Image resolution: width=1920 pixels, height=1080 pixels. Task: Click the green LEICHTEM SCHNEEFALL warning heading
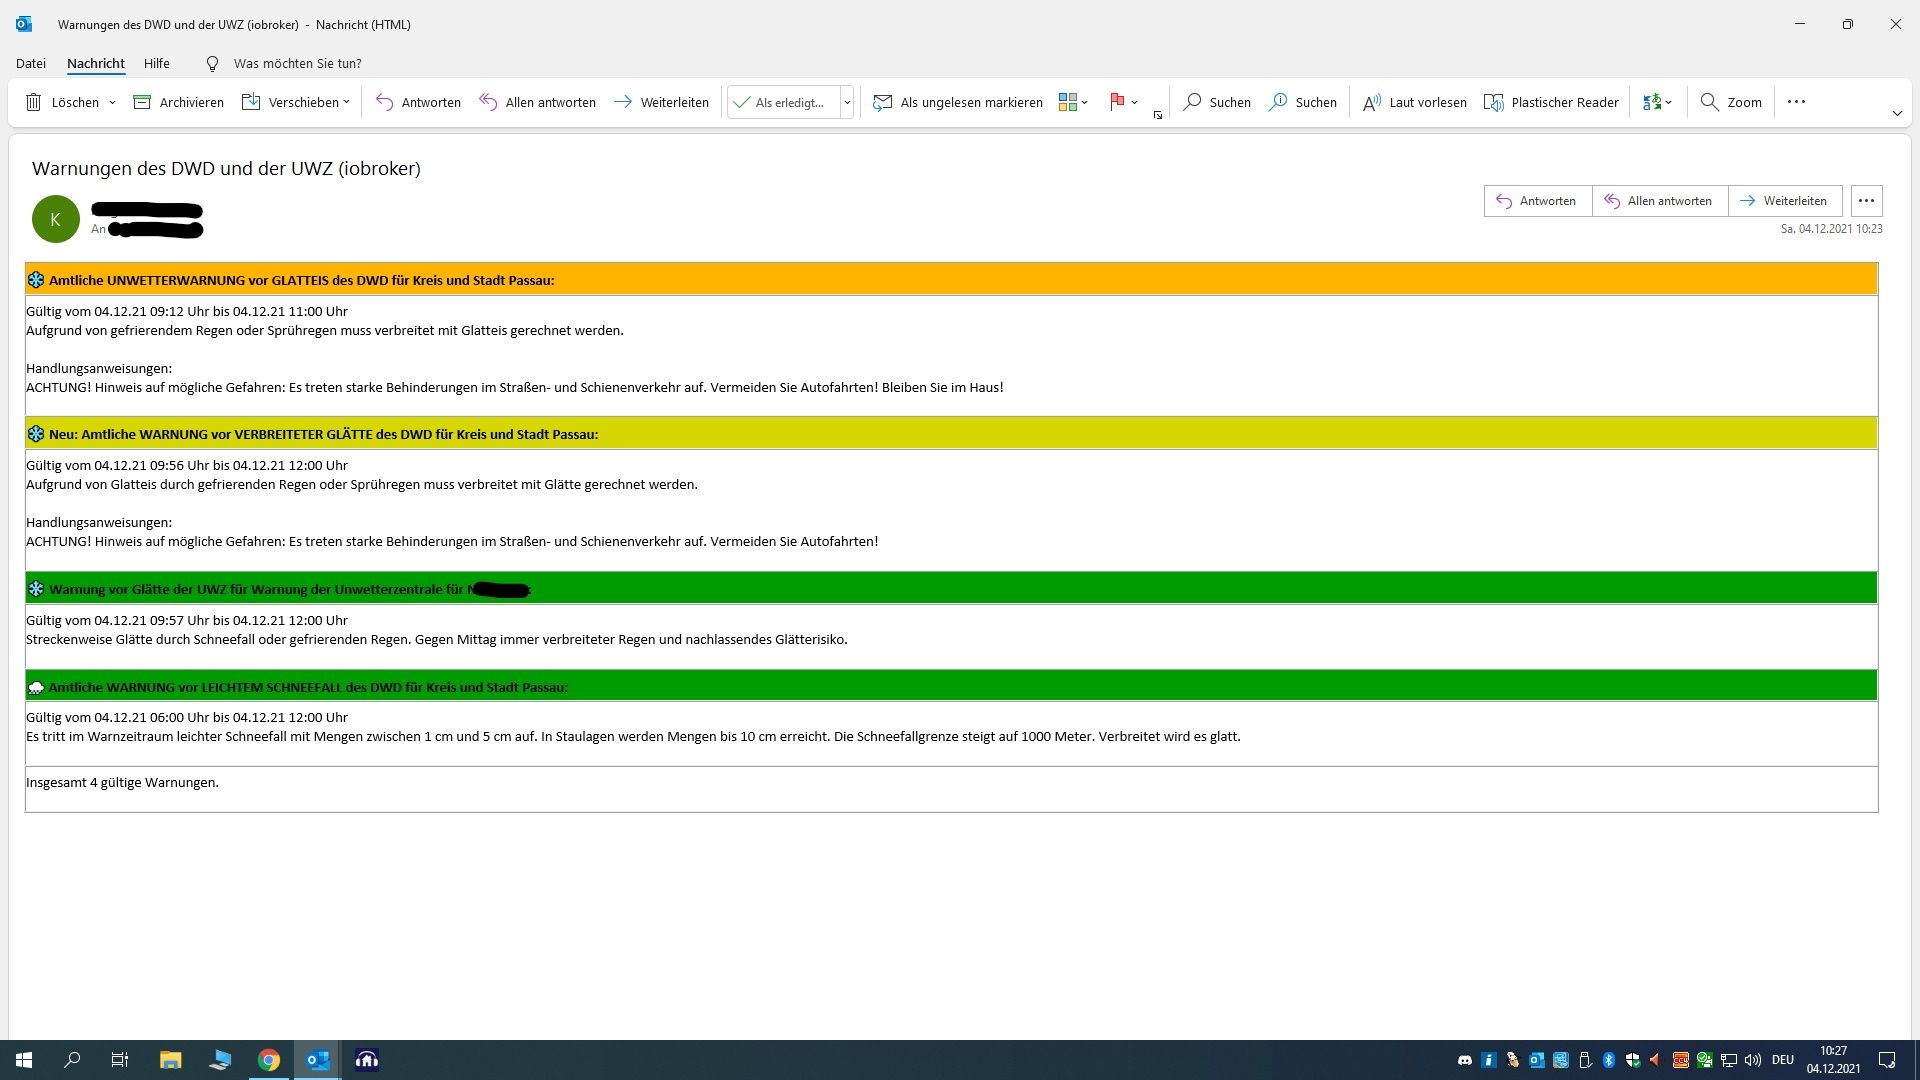click(x=308, y=687)
